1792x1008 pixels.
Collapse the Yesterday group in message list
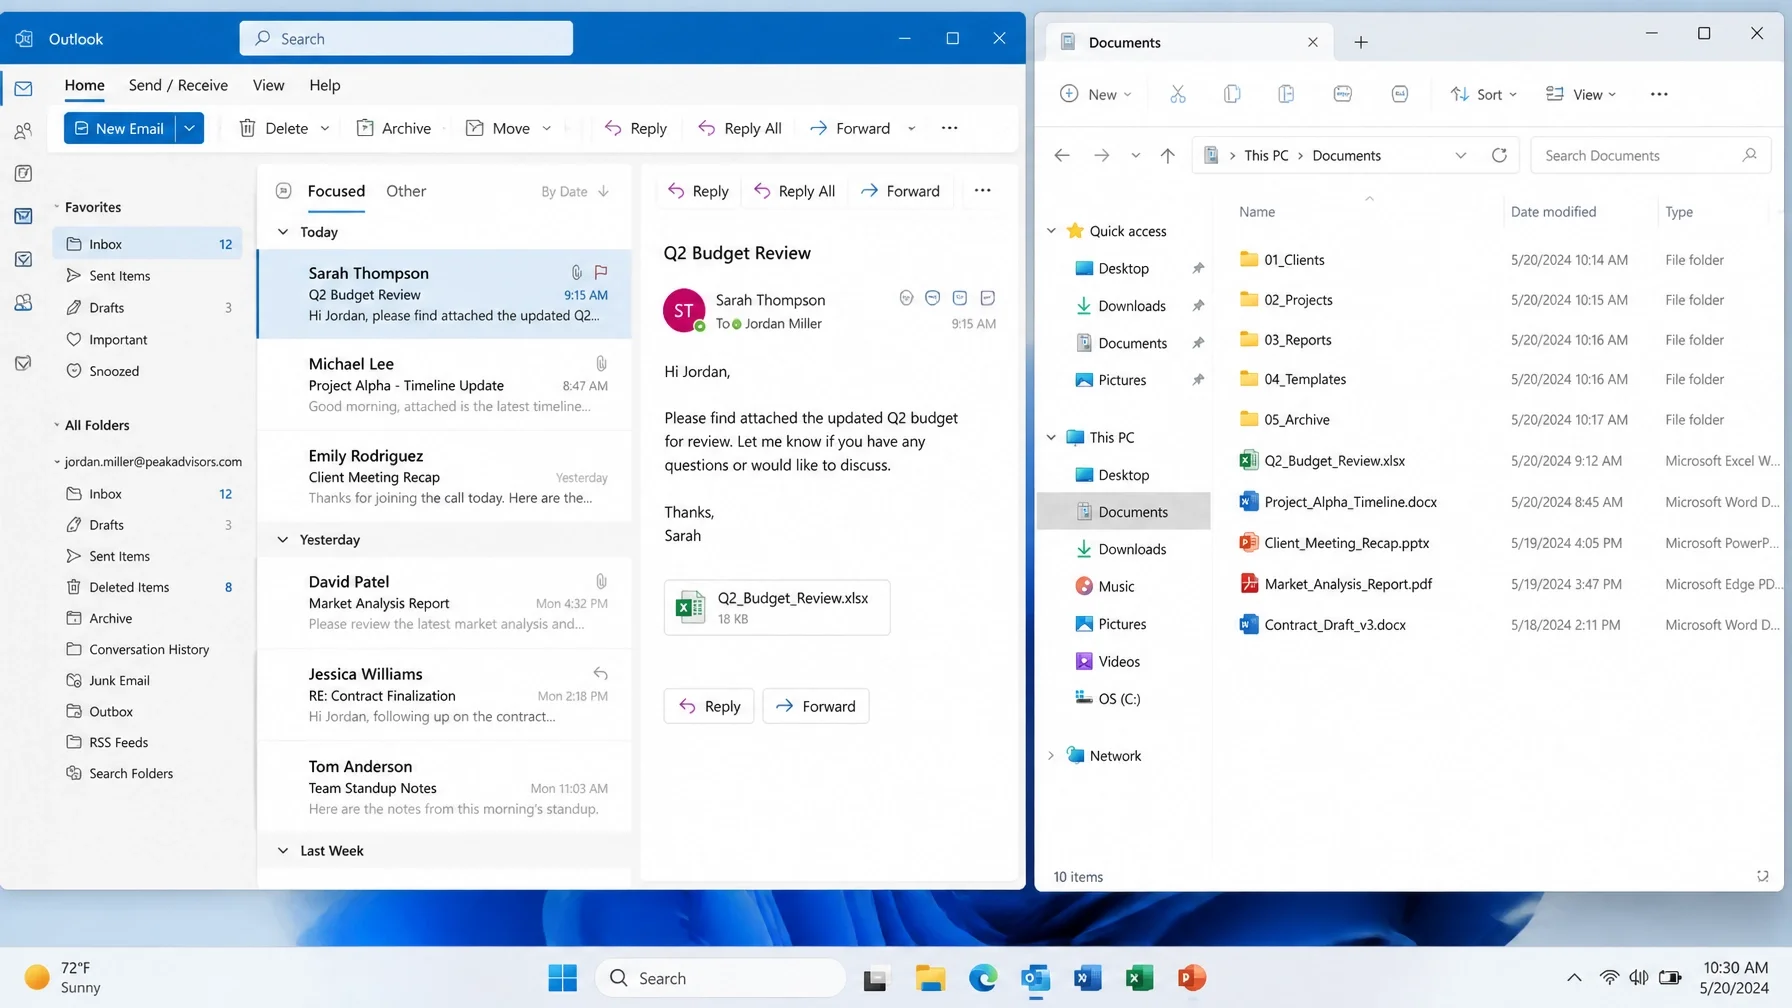(x=283, y=540)
